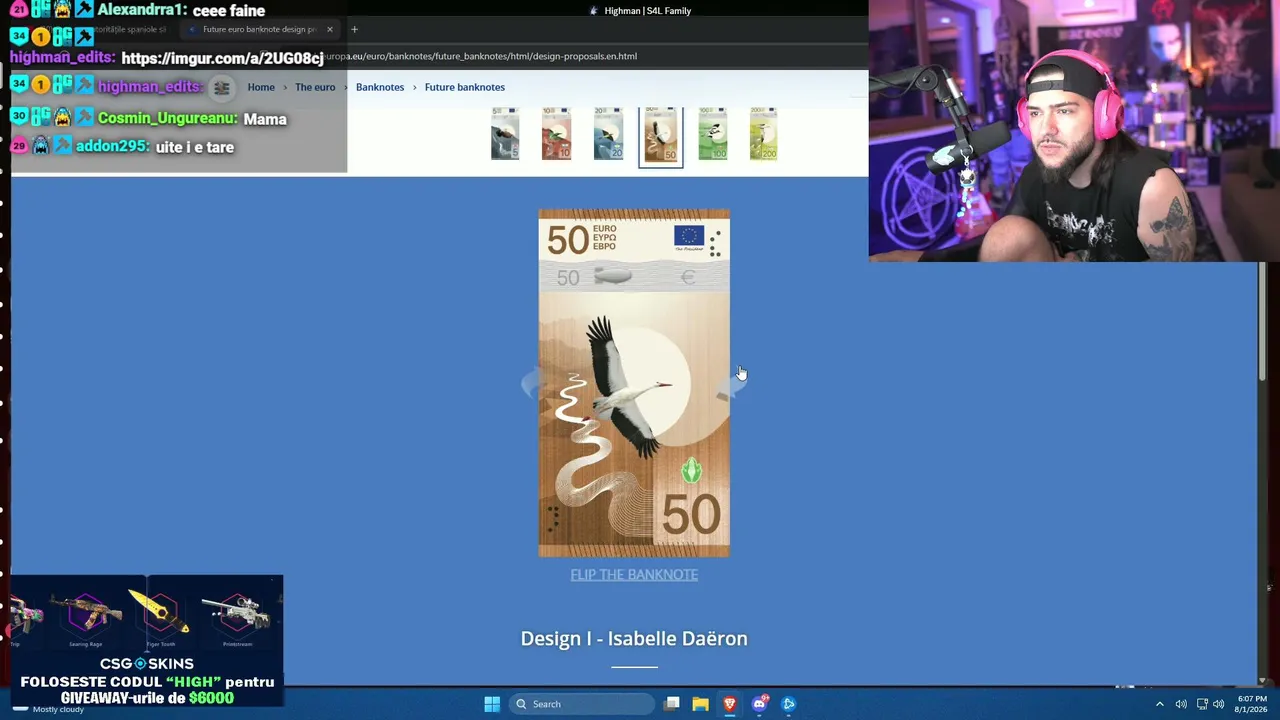Click the taskbar Search box
The width and height of the screenshot is (1280, 720).
[580, 704]
